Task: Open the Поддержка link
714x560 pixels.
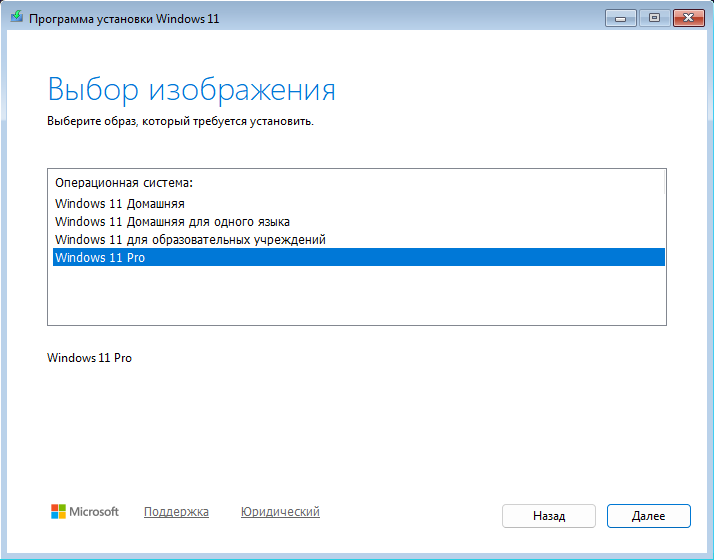Action: (176, 512)
